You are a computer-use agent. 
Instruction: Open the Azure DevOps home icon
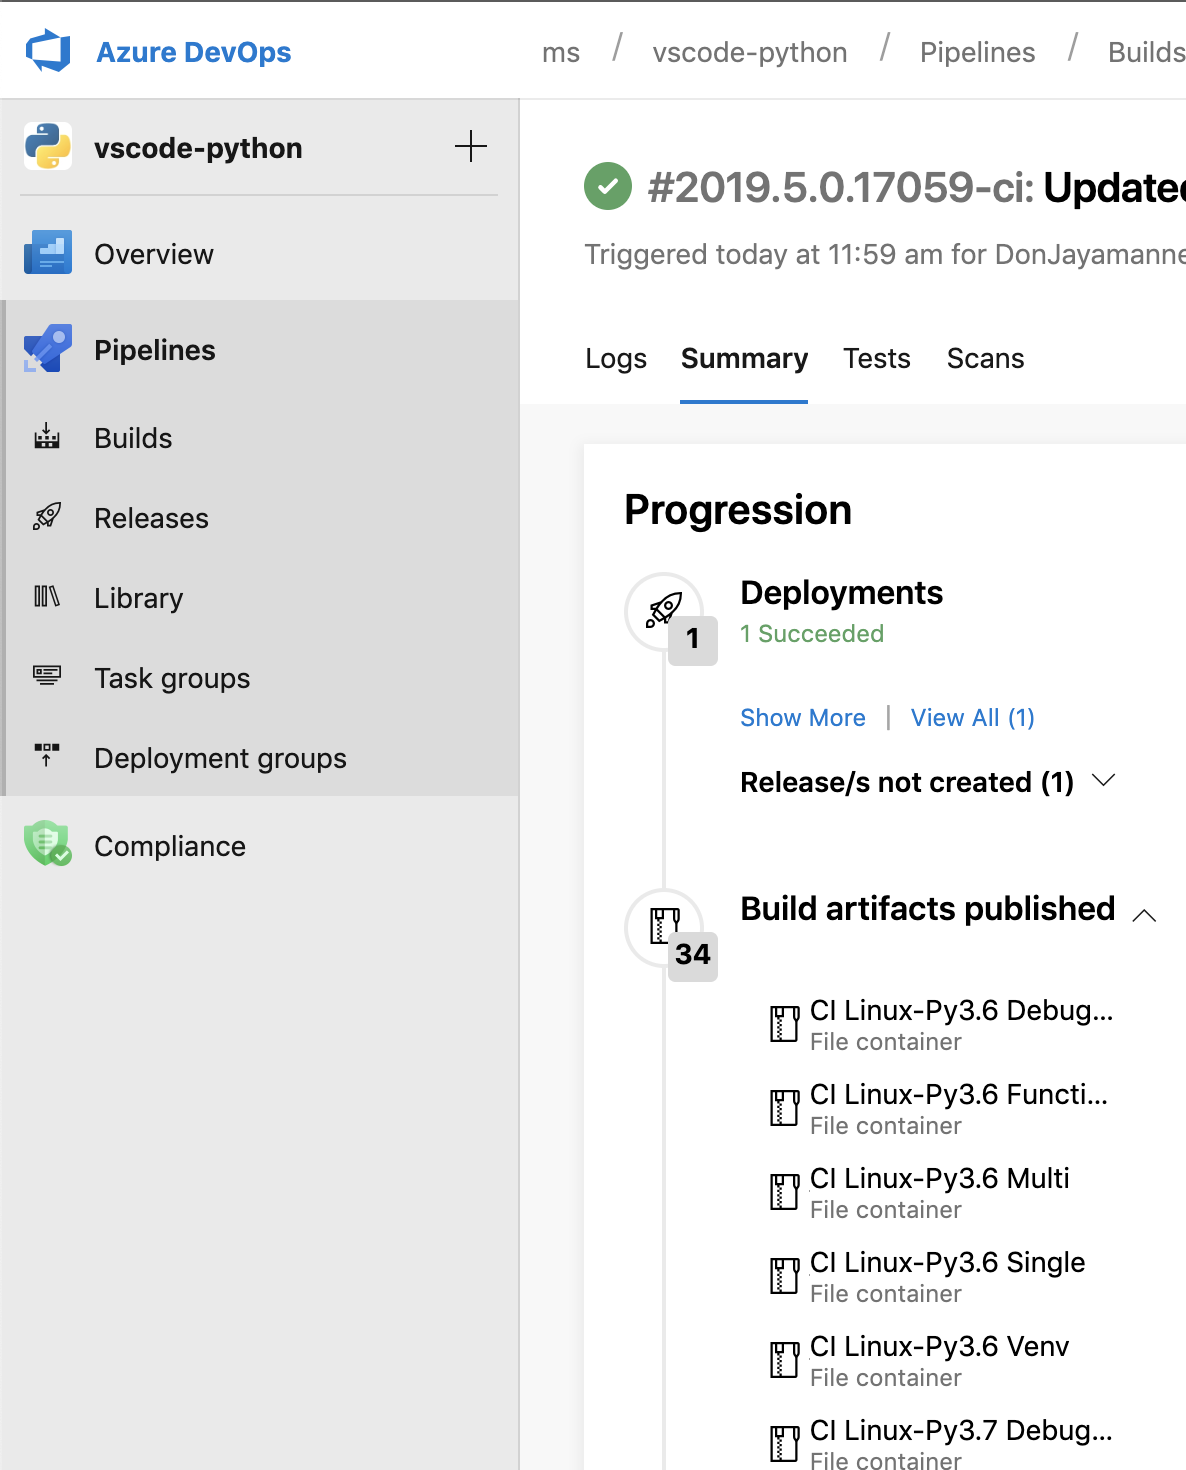[x=48, y=49]
